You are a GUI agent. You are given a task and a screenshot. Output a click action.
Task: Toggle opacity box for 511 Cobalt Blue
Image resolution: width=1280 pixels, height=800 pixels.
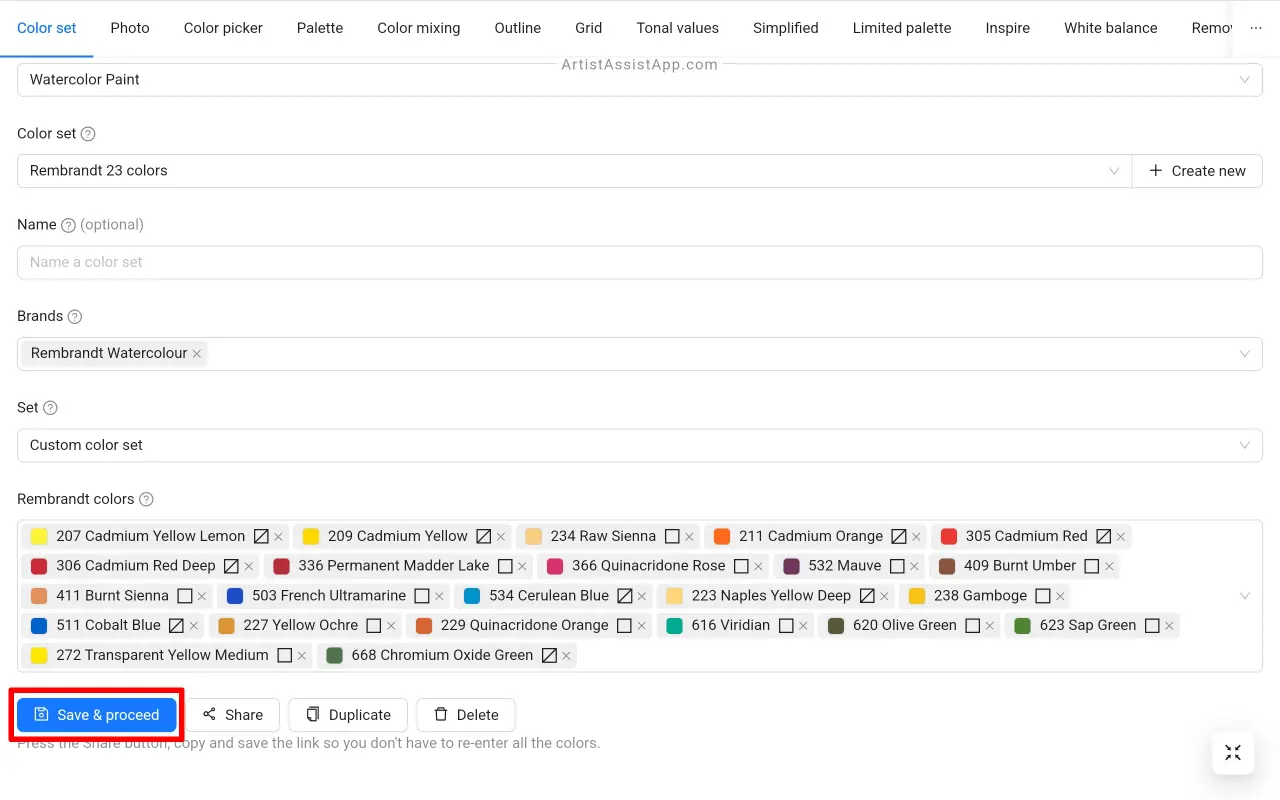pyautogui.click(x=176, y=626)
